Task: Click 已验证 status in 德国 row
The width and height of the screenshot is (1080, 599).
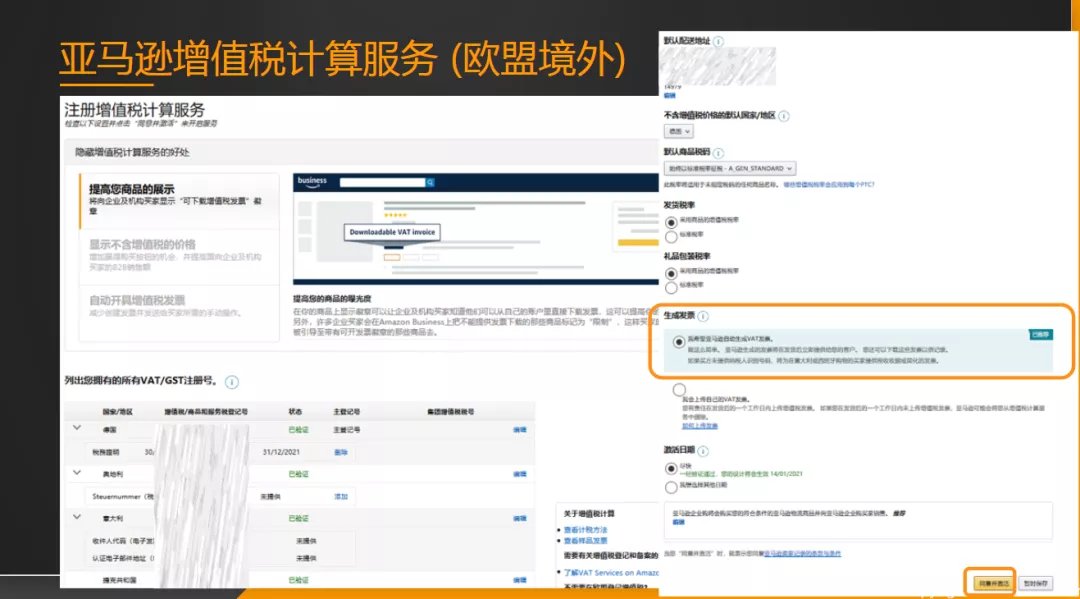Action: pos(298,430)
